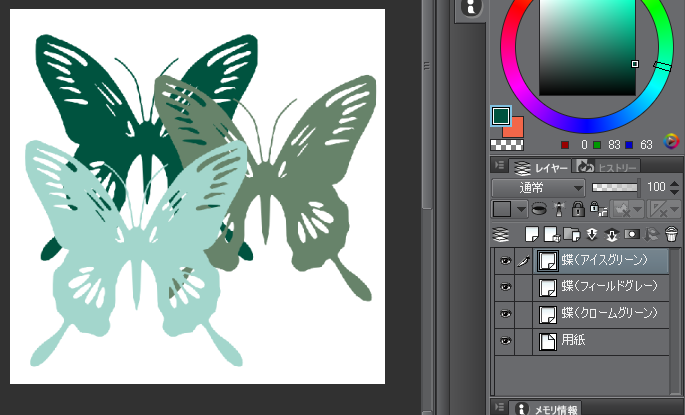Click panel dock collapse grip

click(x=427, y=66)
